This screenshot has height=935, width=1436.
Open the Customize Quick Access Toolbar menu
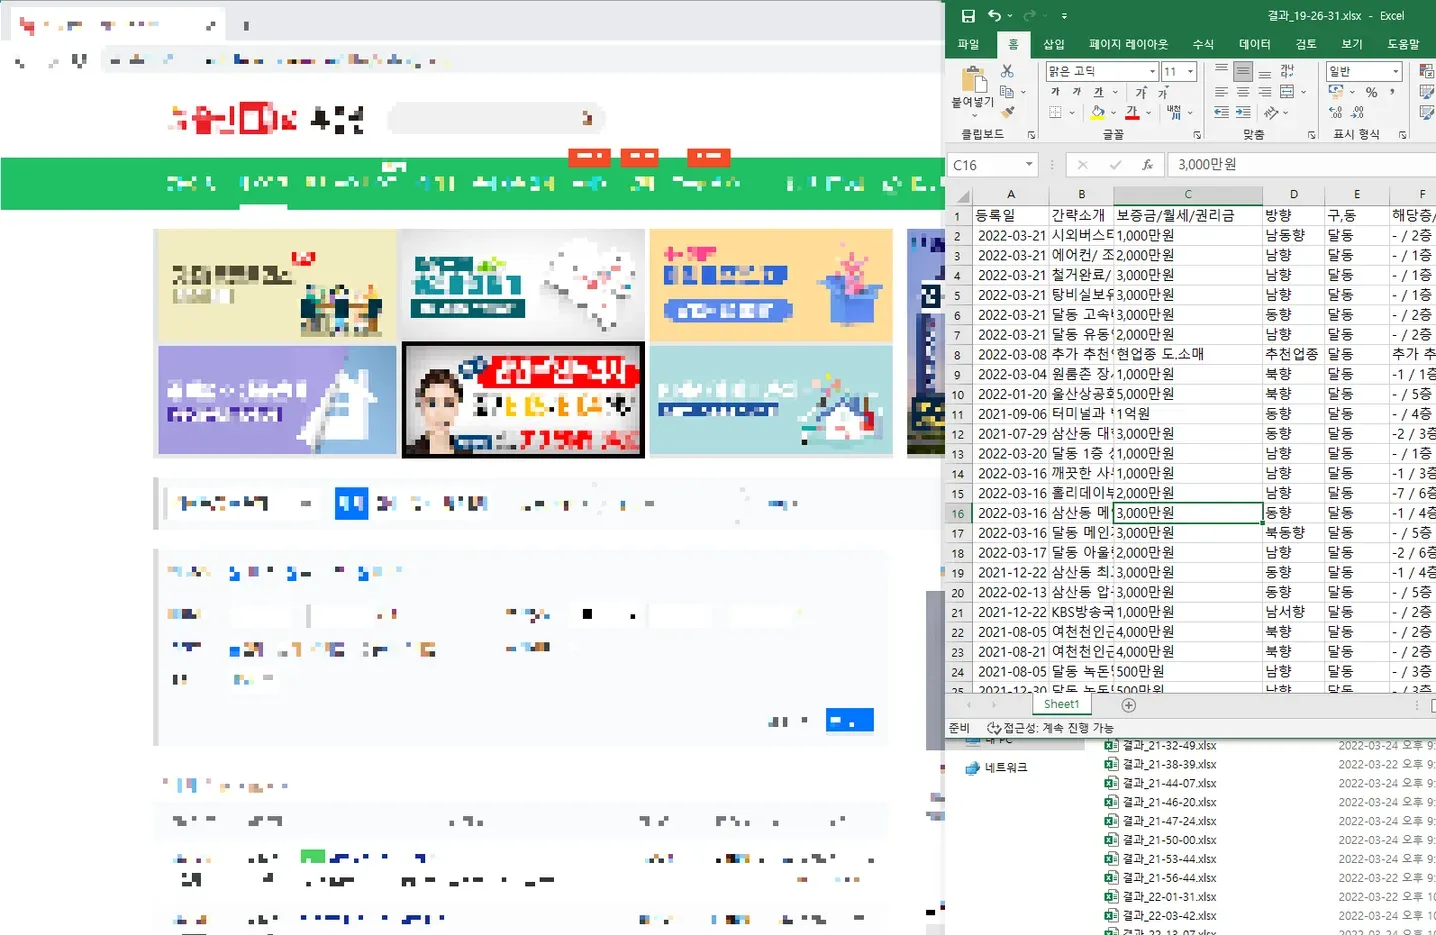(x=1064, y=16)
